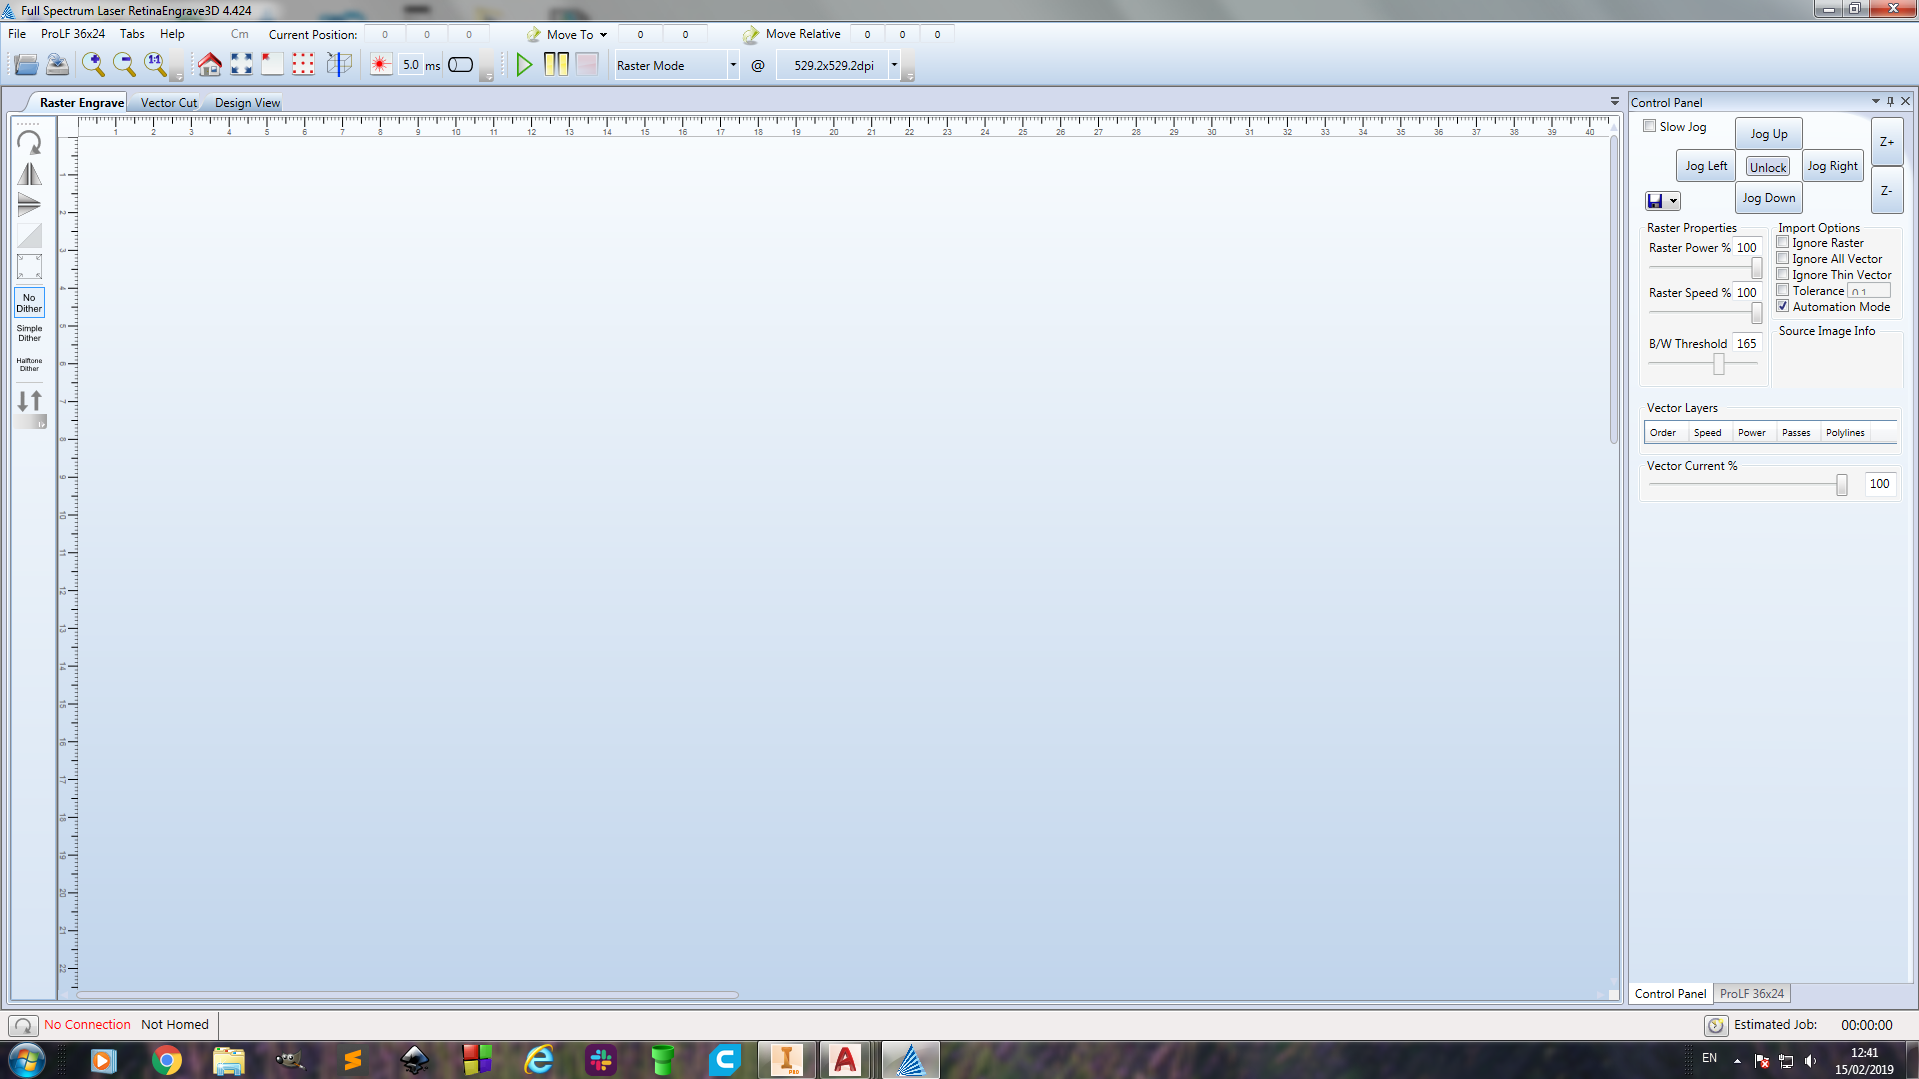The image size is (1919, 1079).
Task: Click the Z+ button
Action: tap(1886, 142)
